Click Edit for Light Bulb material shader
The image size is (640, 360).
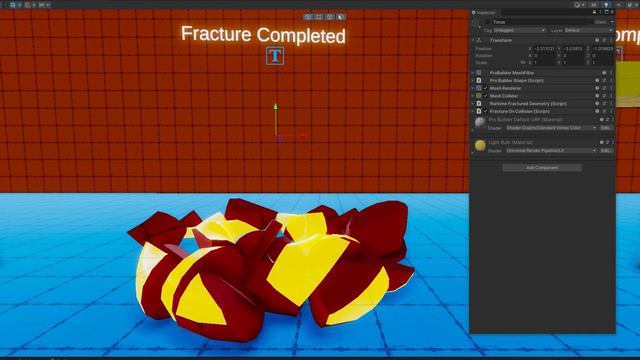pos(606,151)
